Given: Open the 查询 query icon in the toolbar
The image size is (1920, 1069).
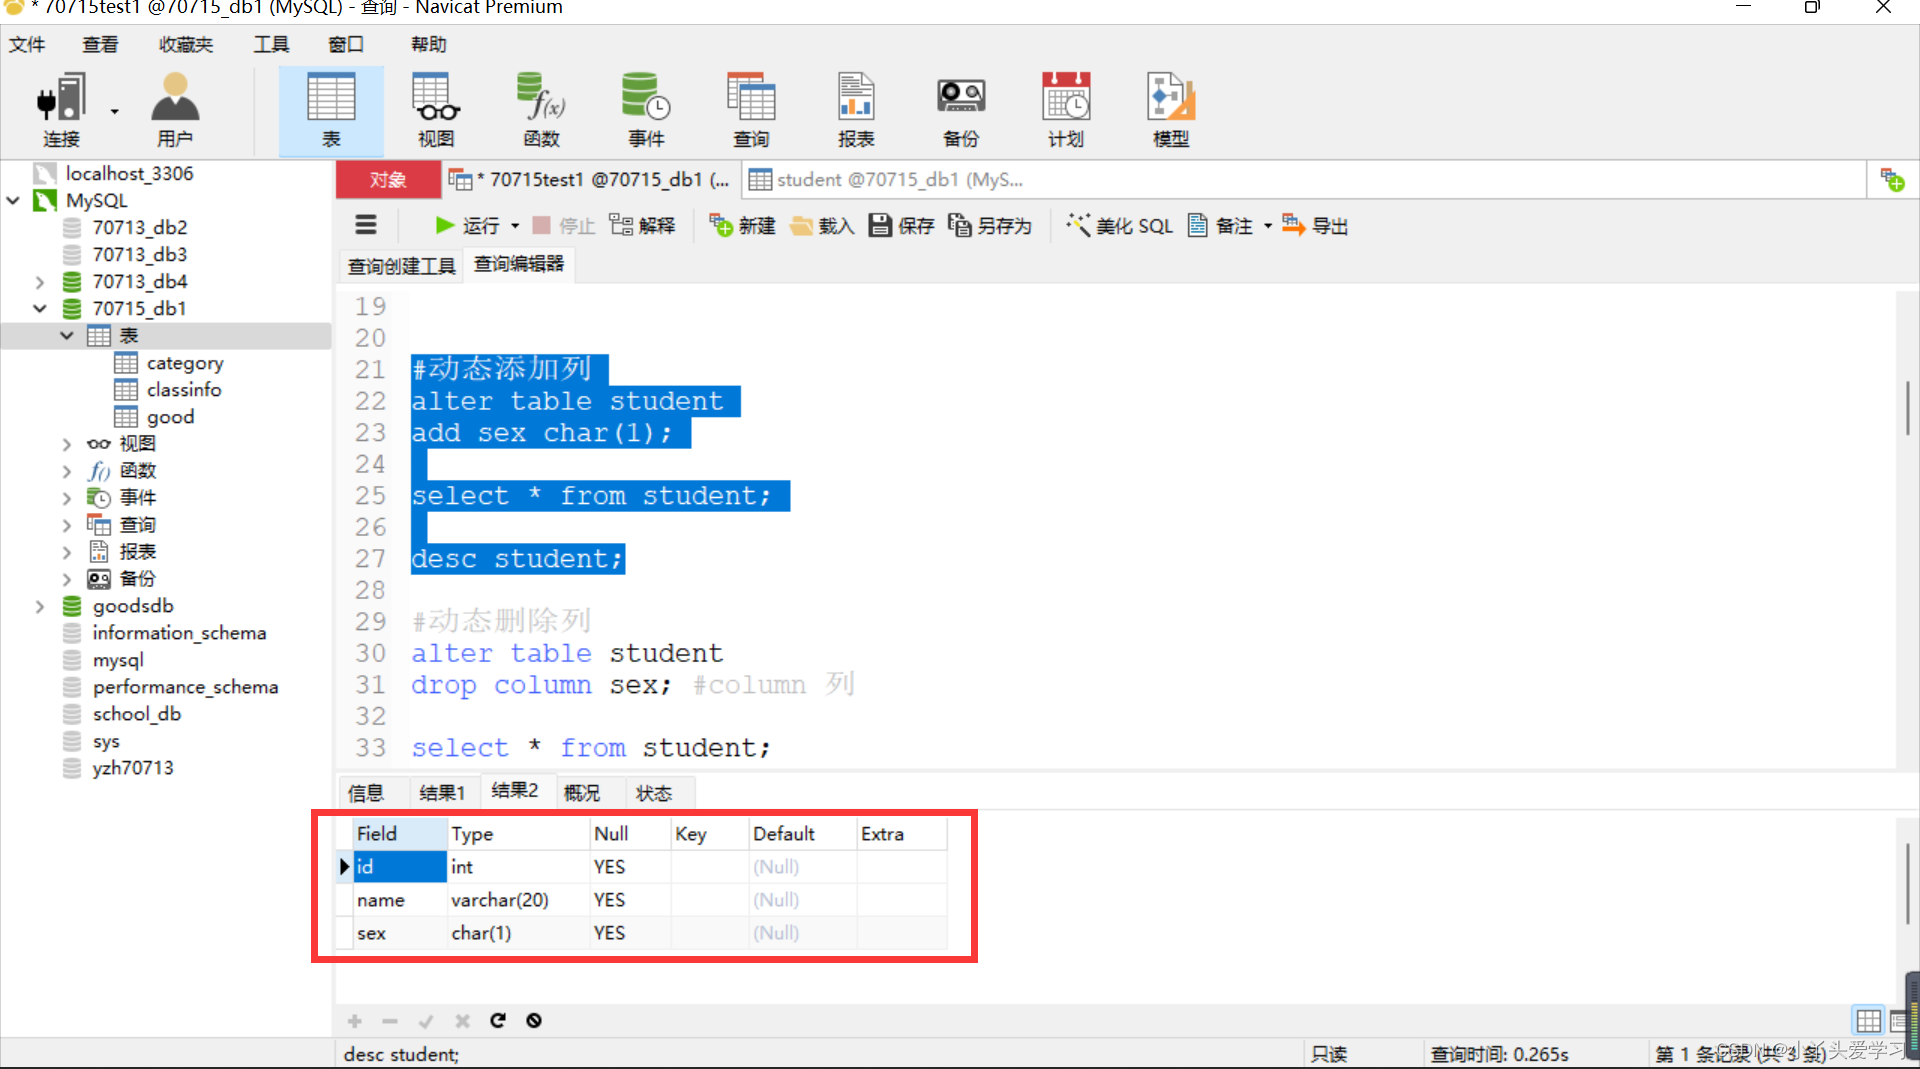Looking at the screenshot, I should (751, 110).
